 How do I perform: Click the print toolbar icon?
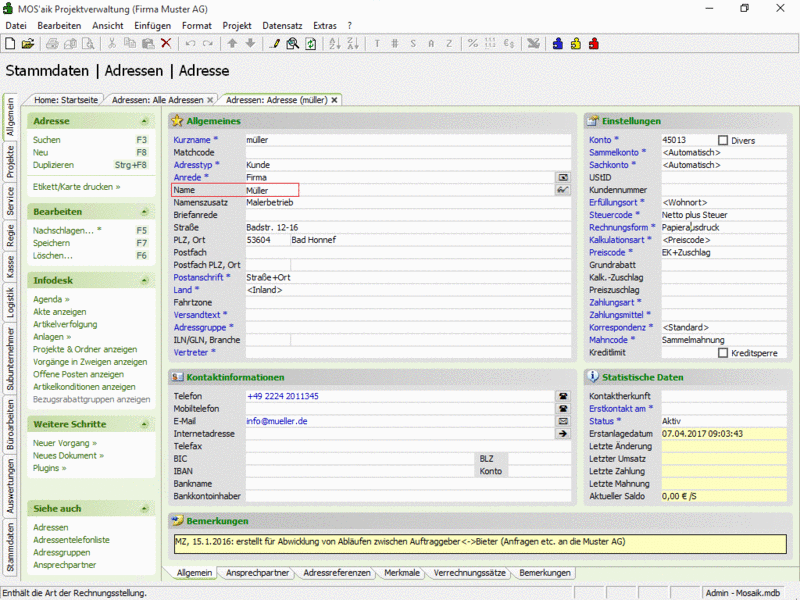pyautogui.click(x=52, y=44)
